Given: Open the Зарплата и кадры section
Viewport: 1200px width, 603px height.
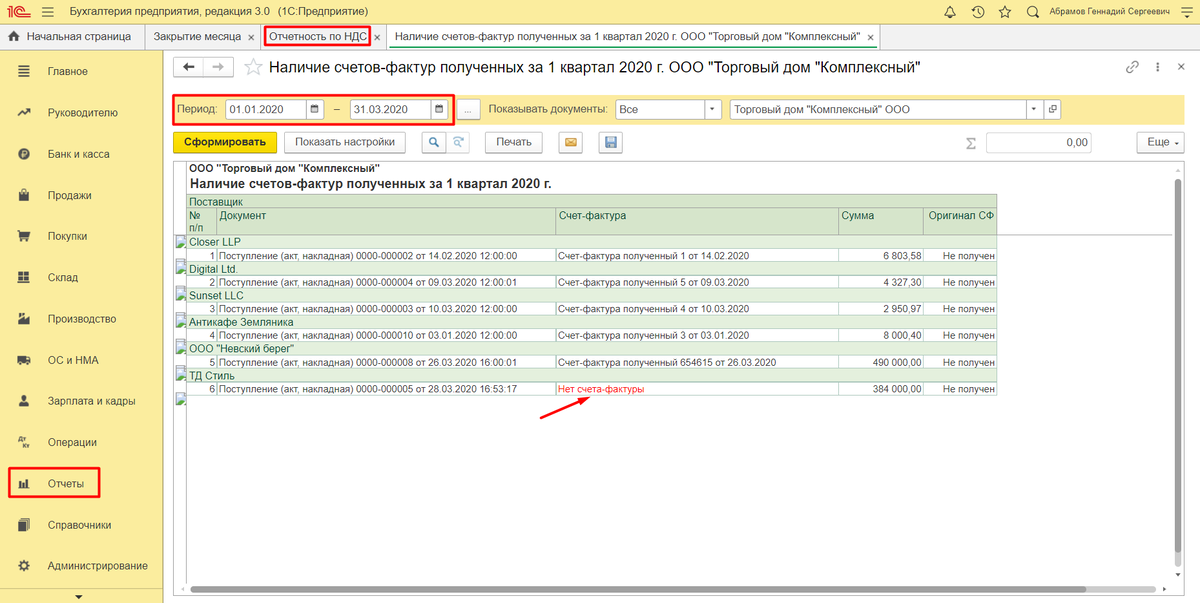Looking at the screenshot, I should tap(89, 401).
